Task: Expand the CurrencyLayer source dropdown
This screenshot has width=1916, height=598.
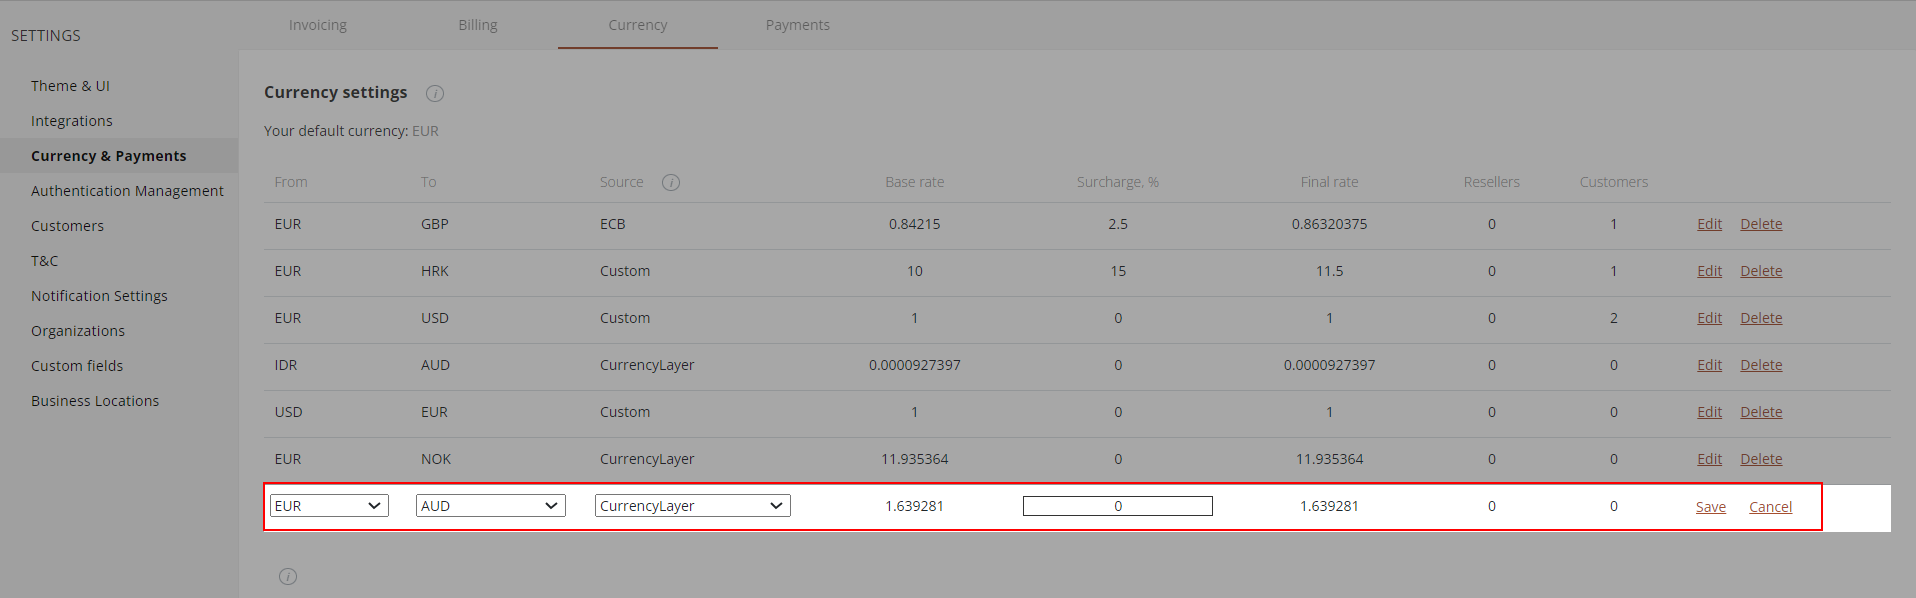Action: [693, 506]
